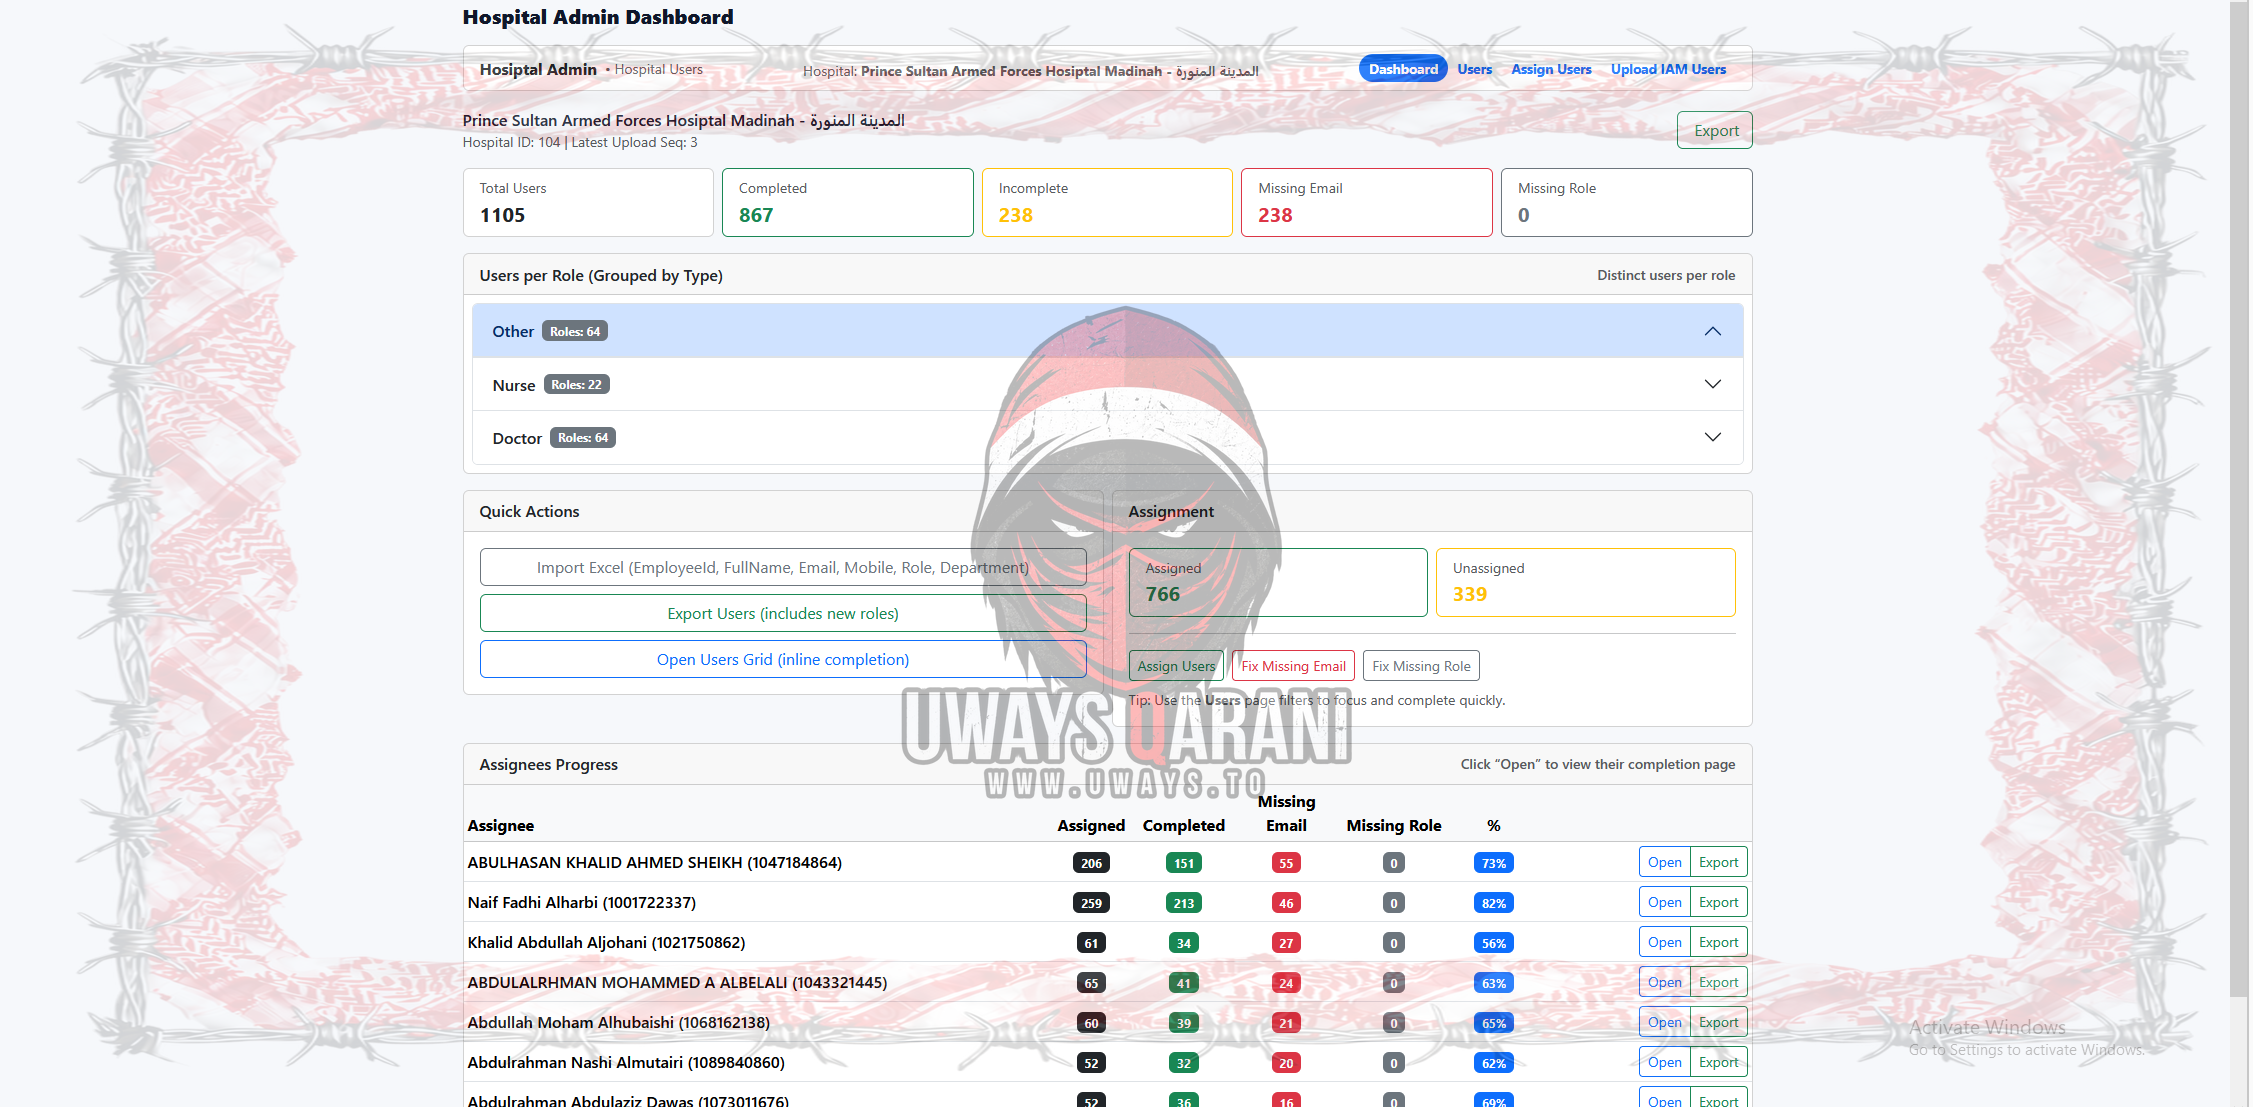Click the 21 missing email badge for Abdullah Alhubaishi
The width and height of the screenshot is (2253, 1107).
pos(1286,1023)
